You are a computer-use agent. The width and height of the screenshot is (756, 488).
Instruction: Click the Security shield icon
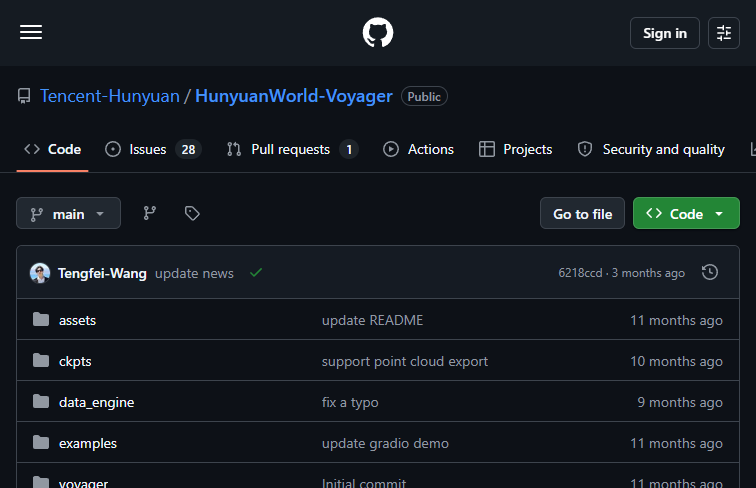pyautogui.click(x=585, y=149)
